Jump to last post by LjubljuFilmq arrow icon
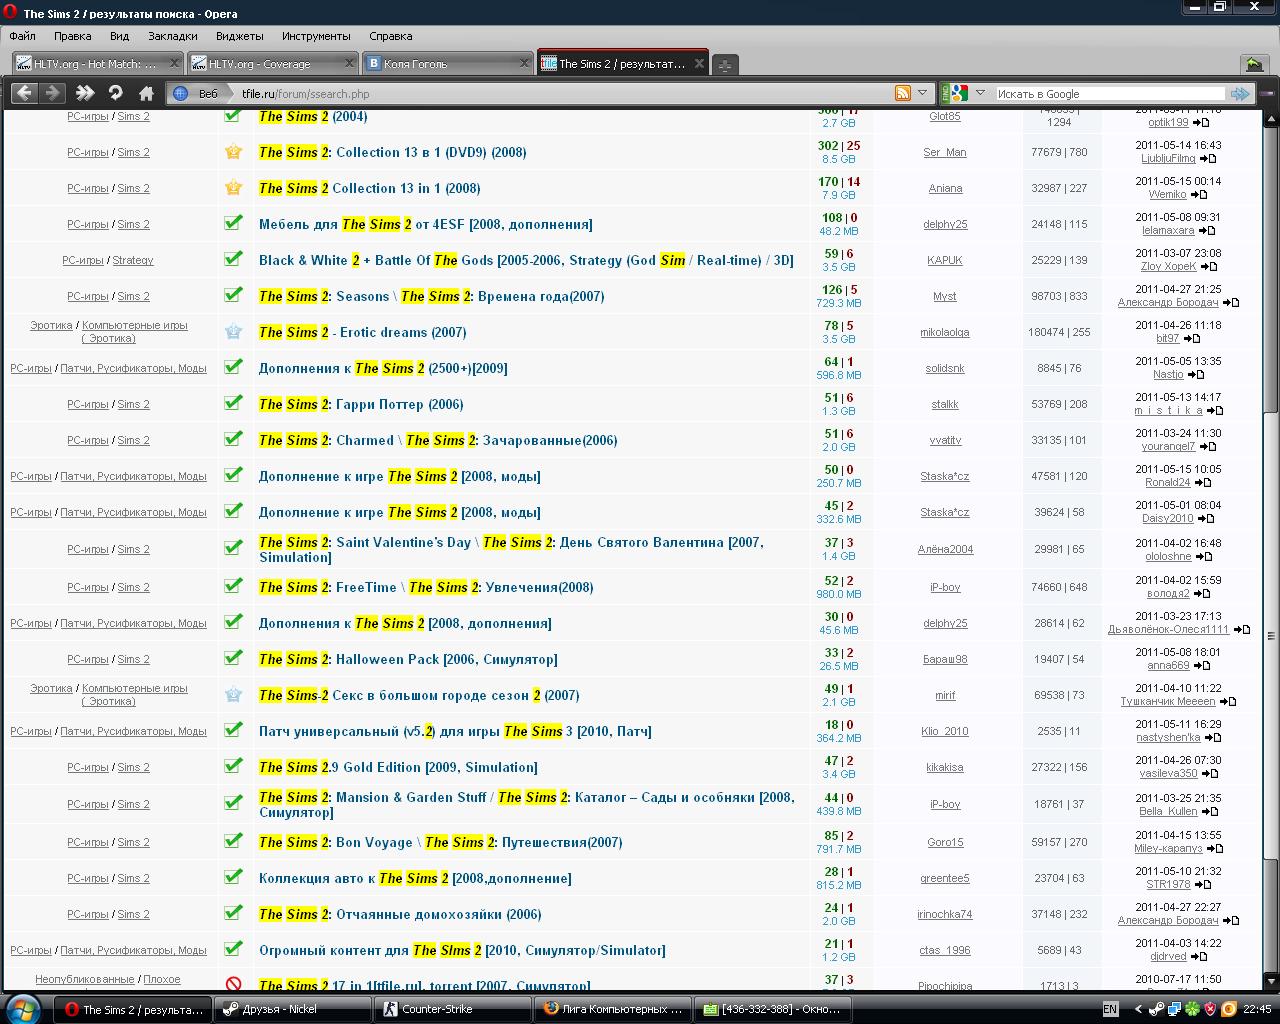This screenshot has height=1024, width=1280. pos(1207,159)
